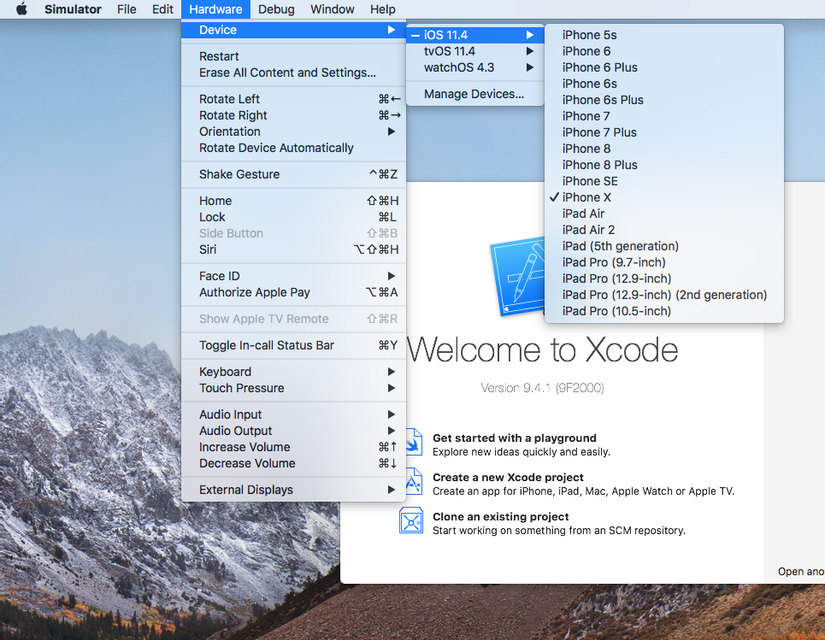Expand the Orientation submenu
This screenshot has height=640, width=825.
point(294,132)
